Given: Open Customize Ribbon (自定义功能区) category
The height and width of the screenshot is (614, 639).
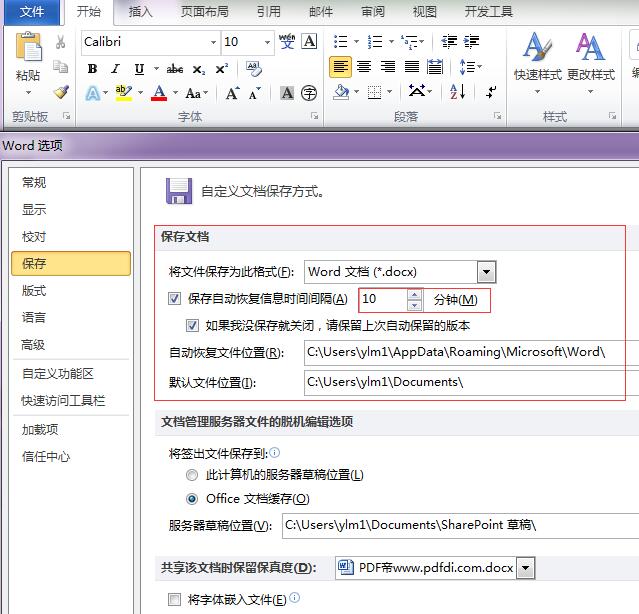Looking at the screenshot, I should coord(71,373).
